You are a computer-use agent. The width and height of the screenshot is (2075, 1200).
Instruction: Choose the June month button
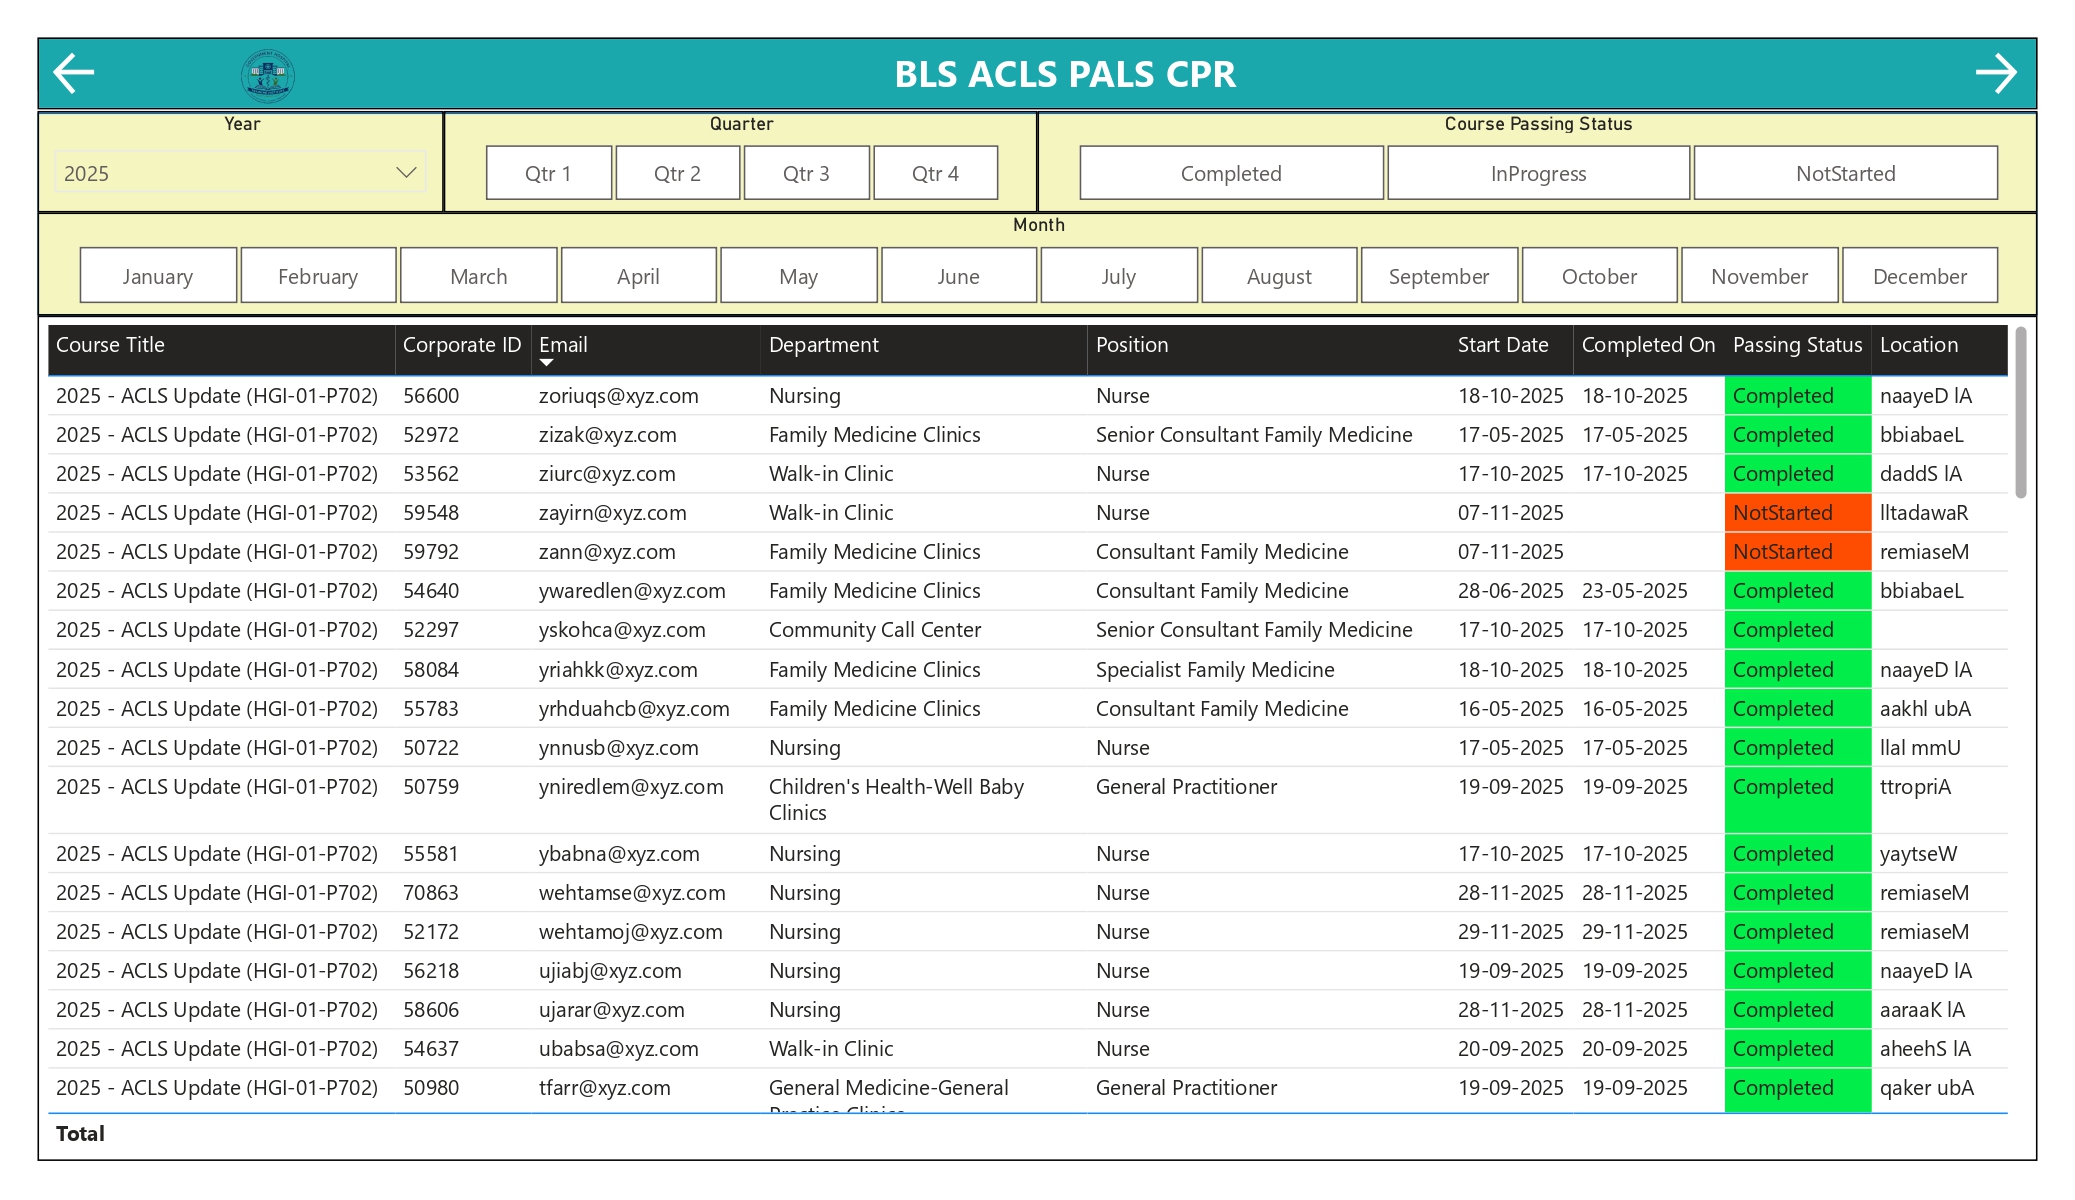[958, 276]
